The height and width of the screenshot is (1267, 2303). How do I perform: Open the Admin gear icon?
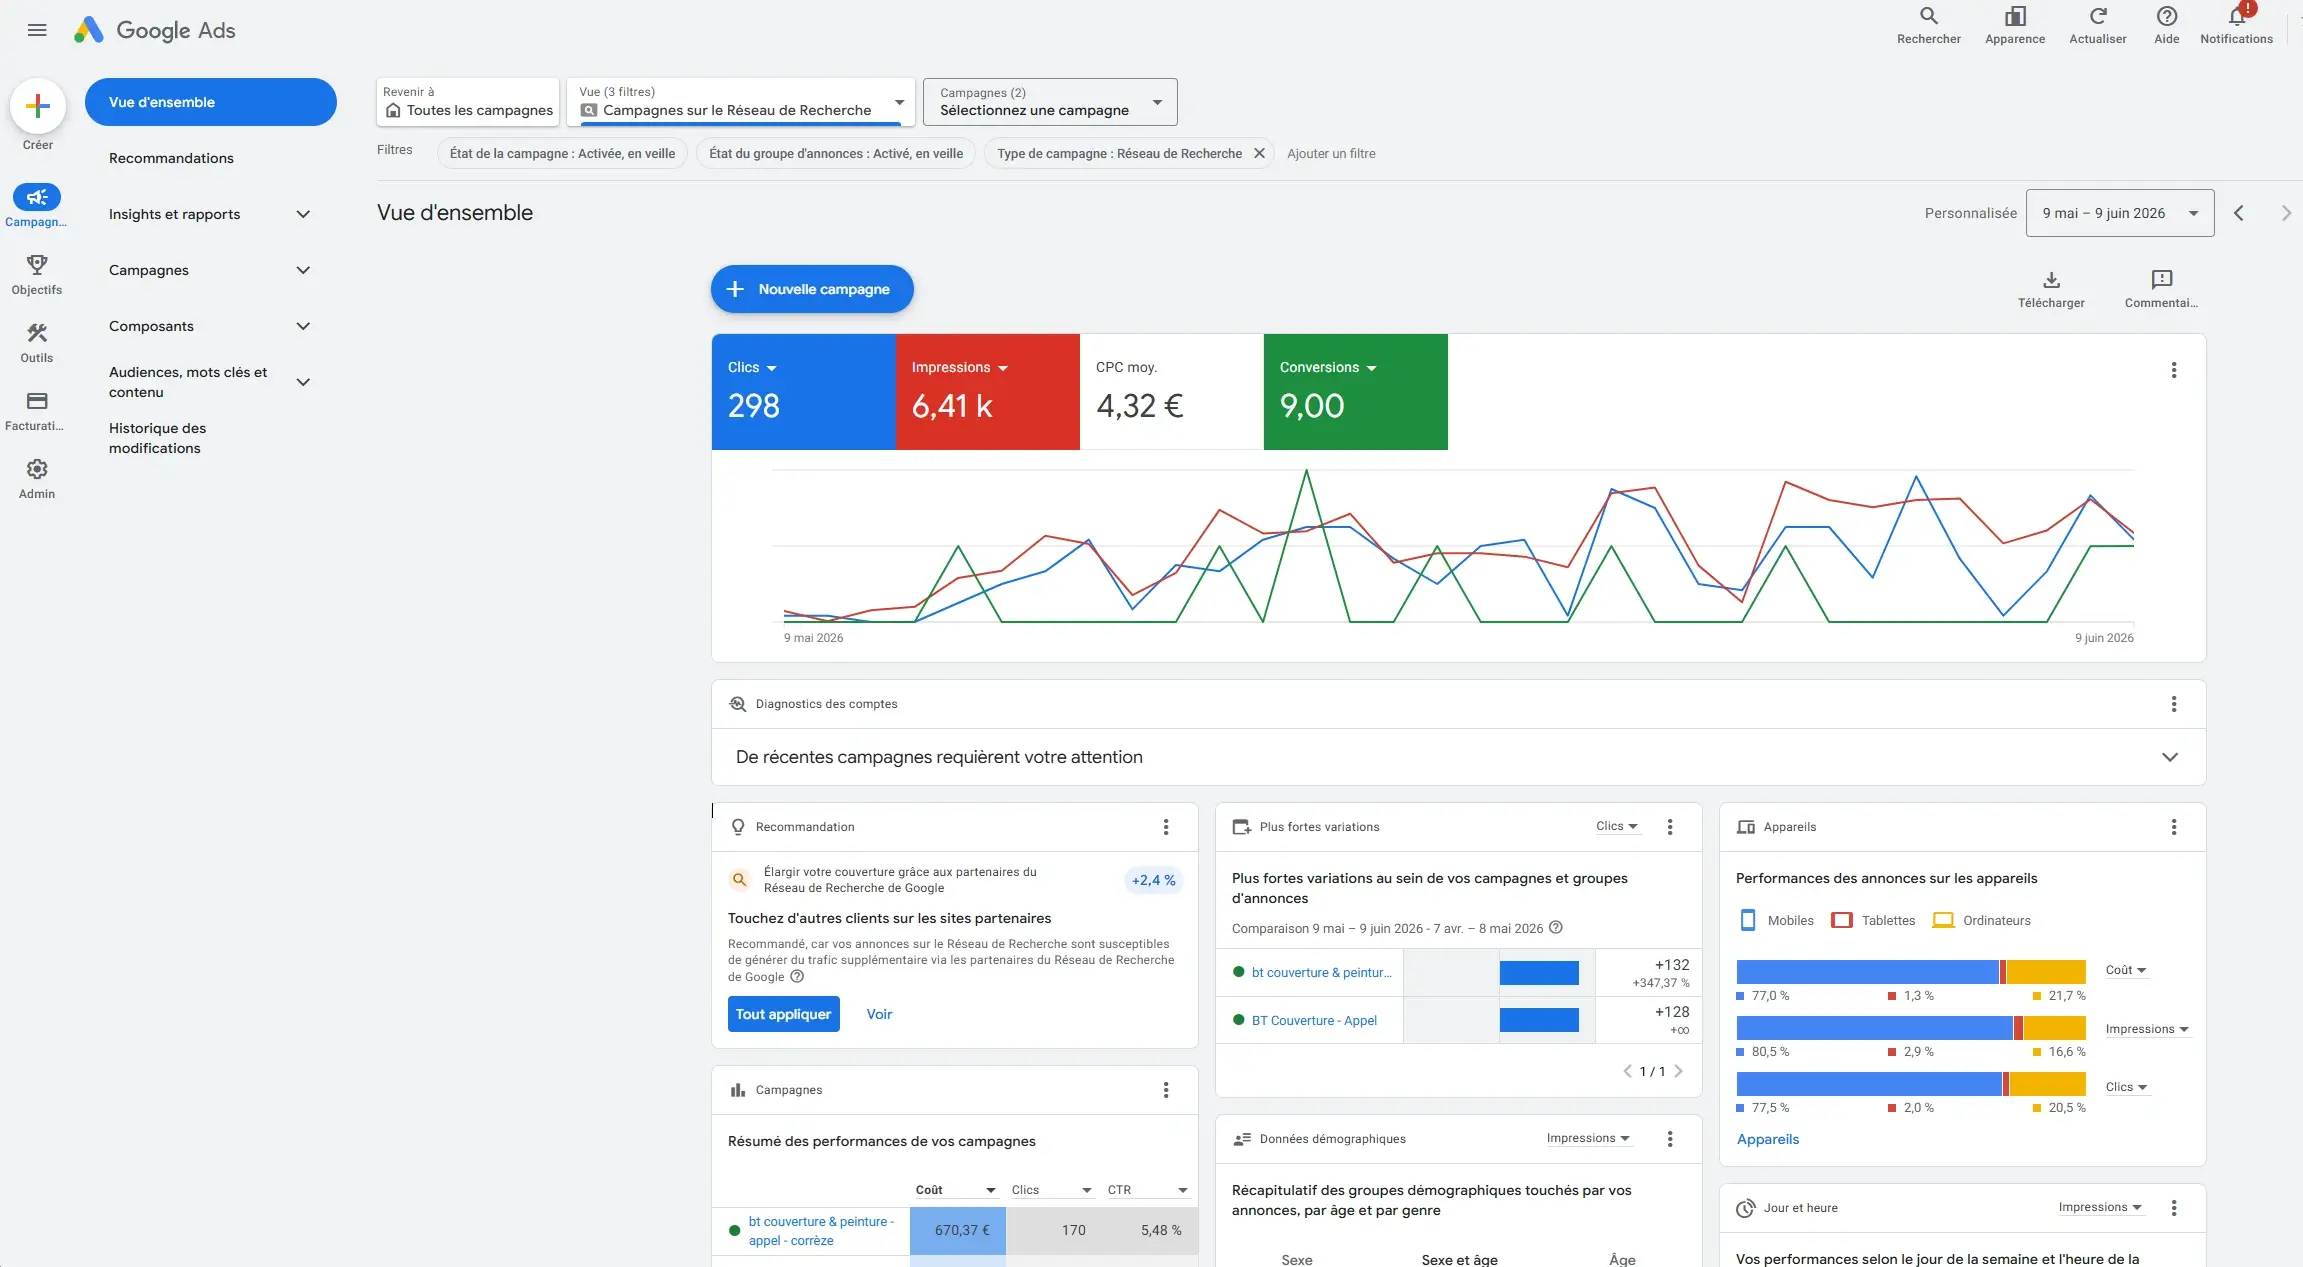(37, 469)
